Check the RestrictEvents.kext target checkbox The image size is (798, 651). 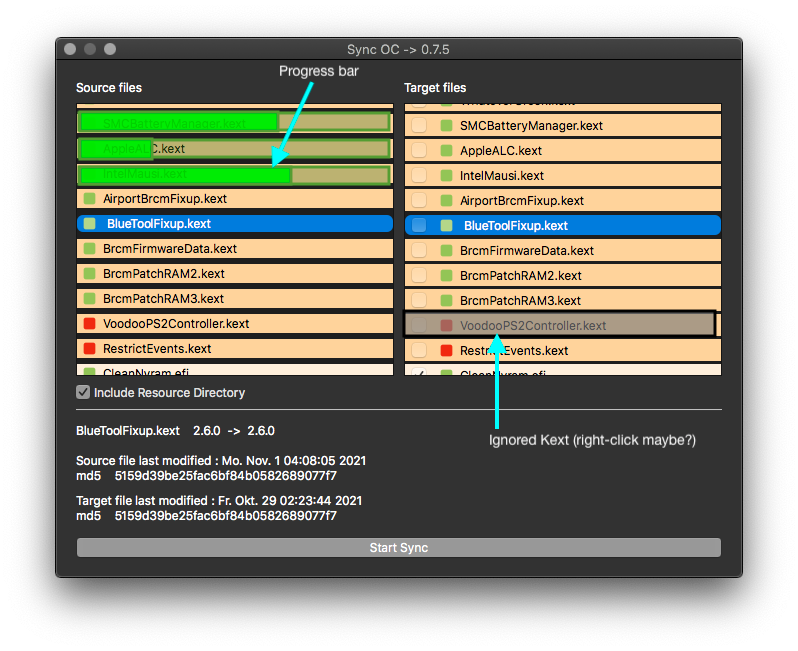tap(419, 350)
